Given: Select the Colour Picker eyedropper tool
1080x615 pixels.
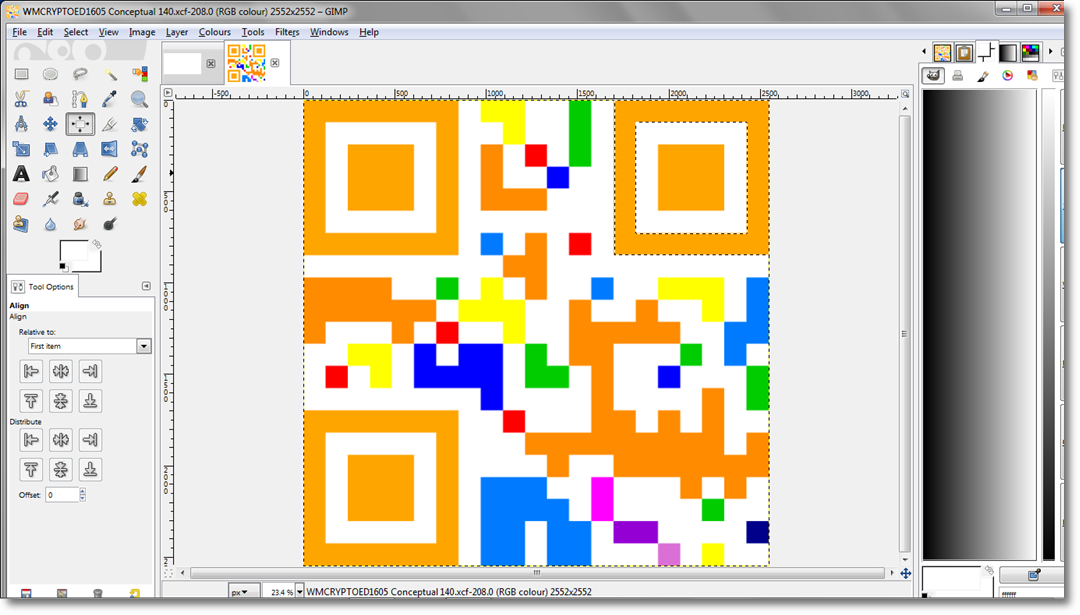Looking at the screenshot, I should (x=110, y=99).
